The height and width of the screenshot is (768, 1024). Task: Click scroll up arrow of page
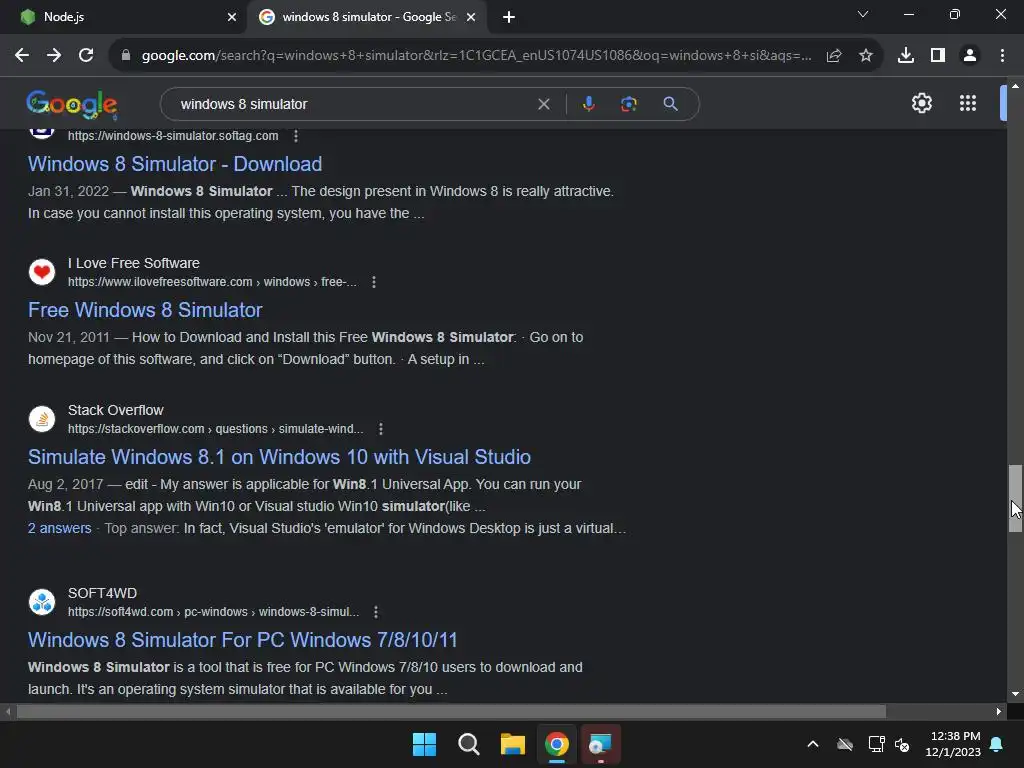(x=1015, y=86)
